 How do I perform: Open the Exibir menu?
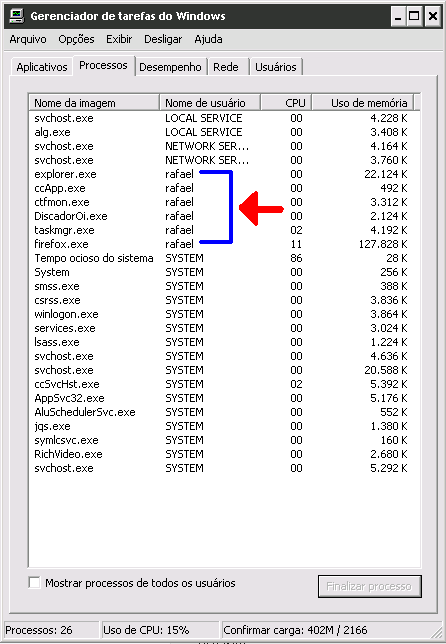pos(119,39)
